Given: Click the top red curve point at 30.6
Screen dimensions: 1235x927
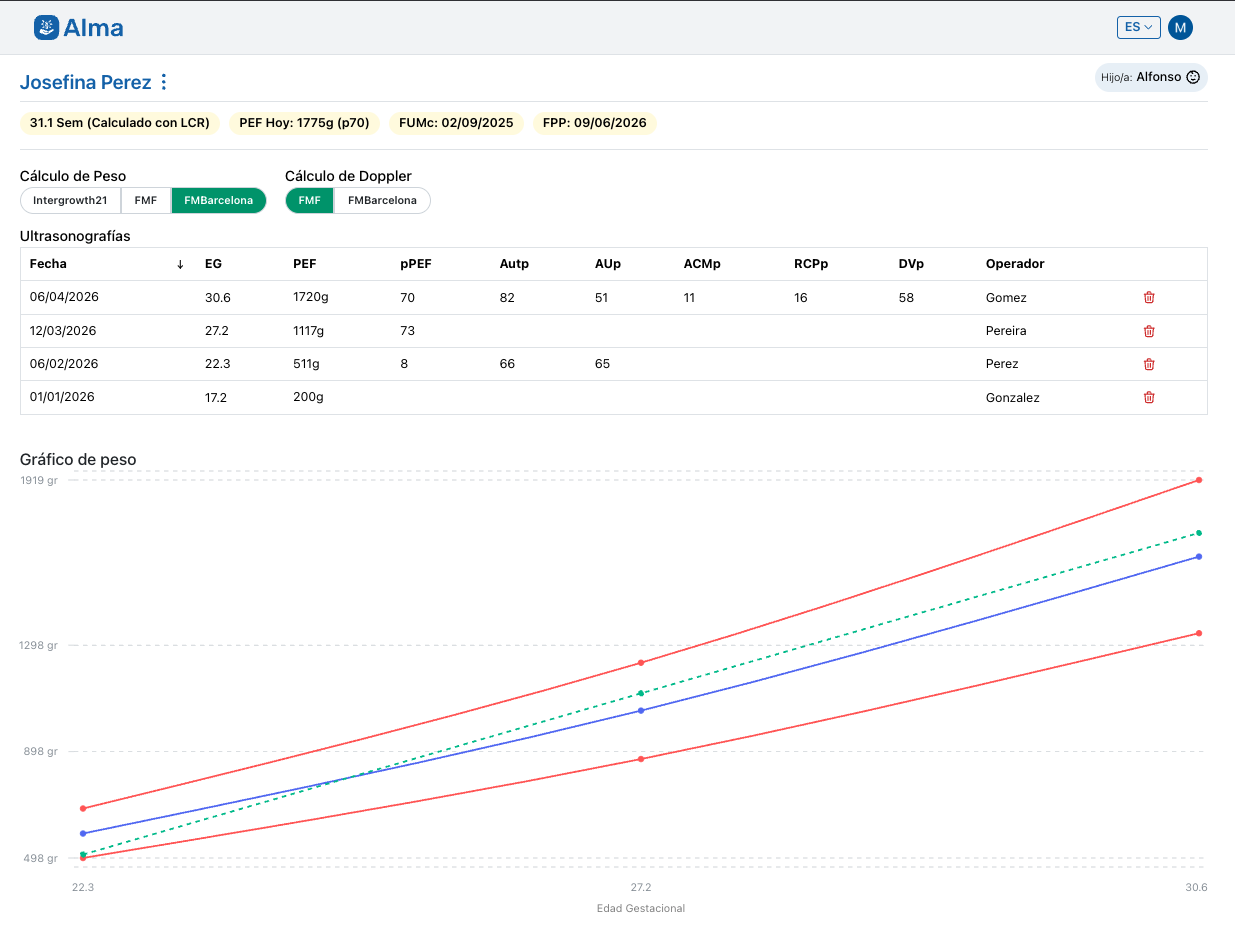Looking at the screenshot, I should 1198,480.
